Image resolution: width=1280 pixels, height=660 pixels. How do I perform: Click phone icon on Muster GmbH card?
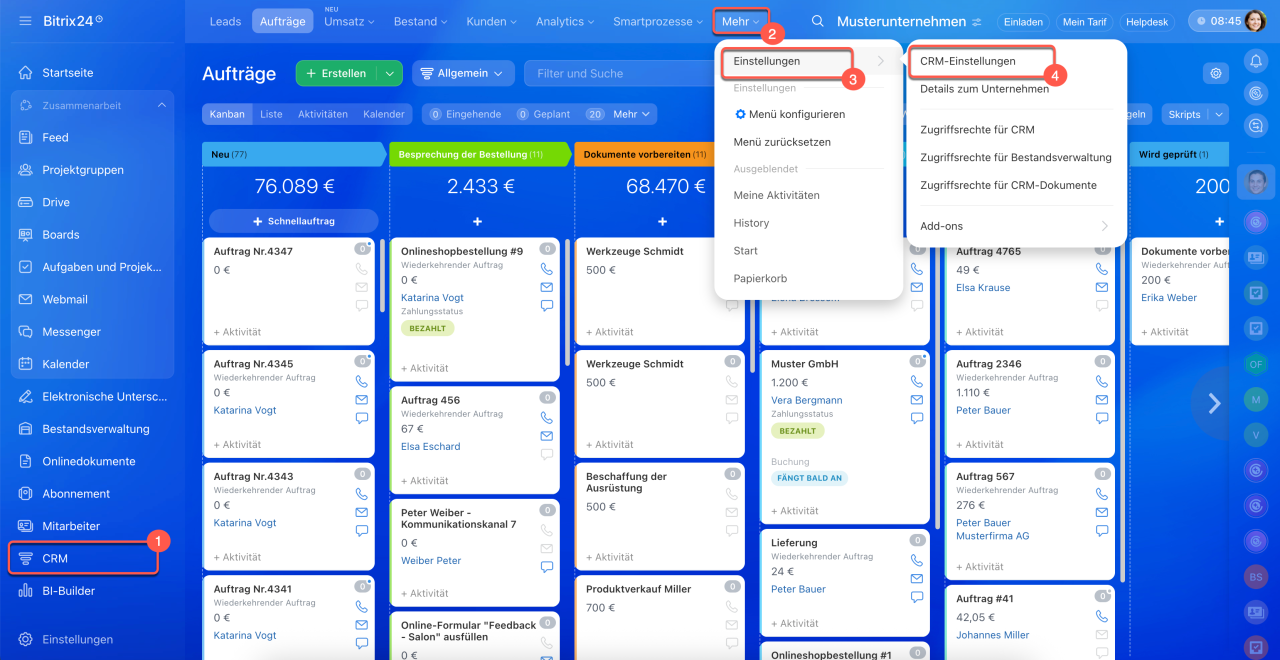tap(917, 382)
